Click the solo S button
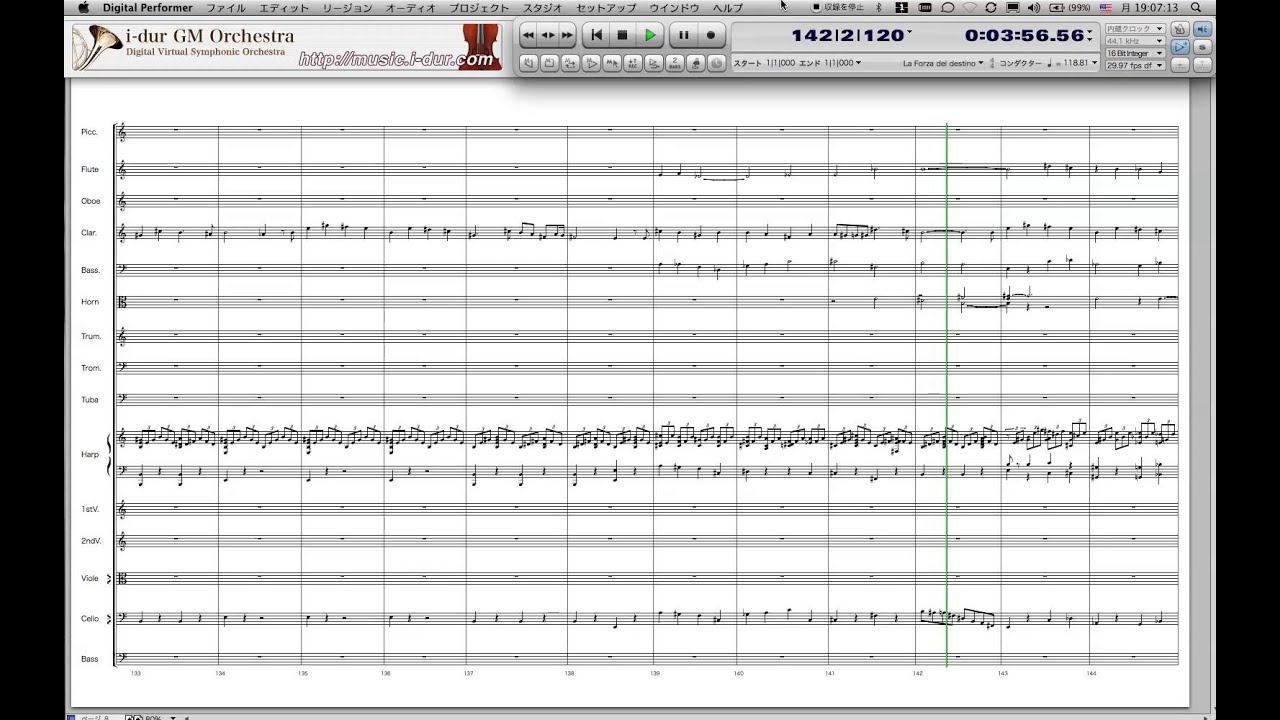This screenshot has width=1280, height=720. pos(1203,47)
